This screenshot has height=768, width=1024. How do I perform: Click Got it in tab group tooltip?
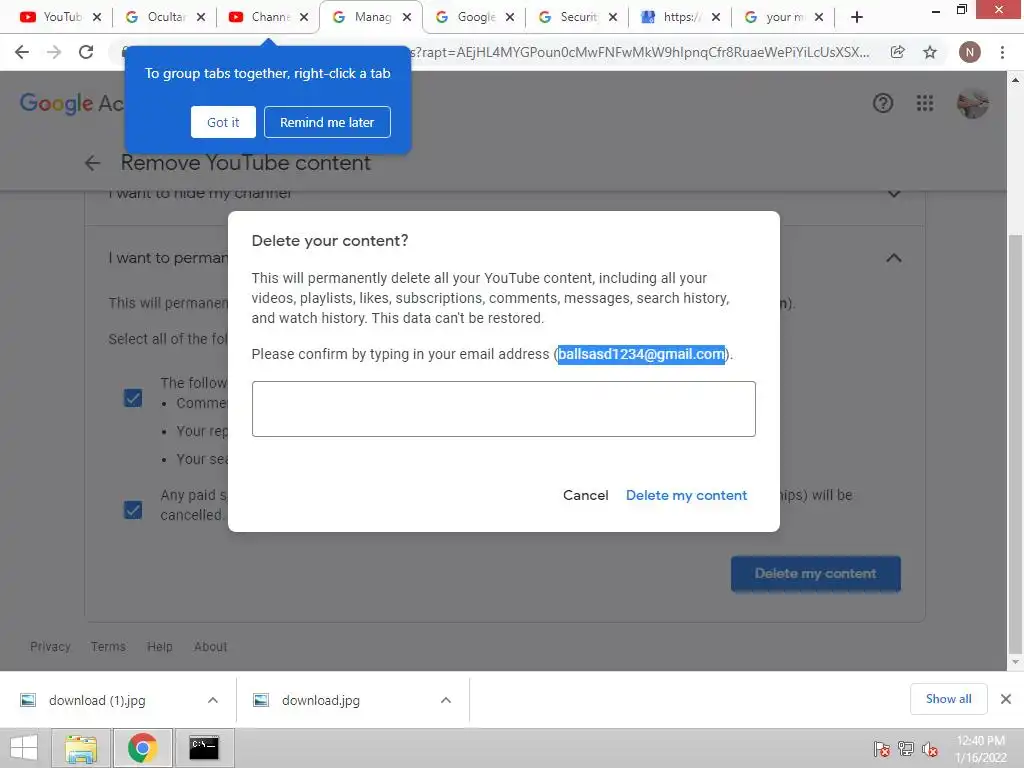[x=223, y=122]
